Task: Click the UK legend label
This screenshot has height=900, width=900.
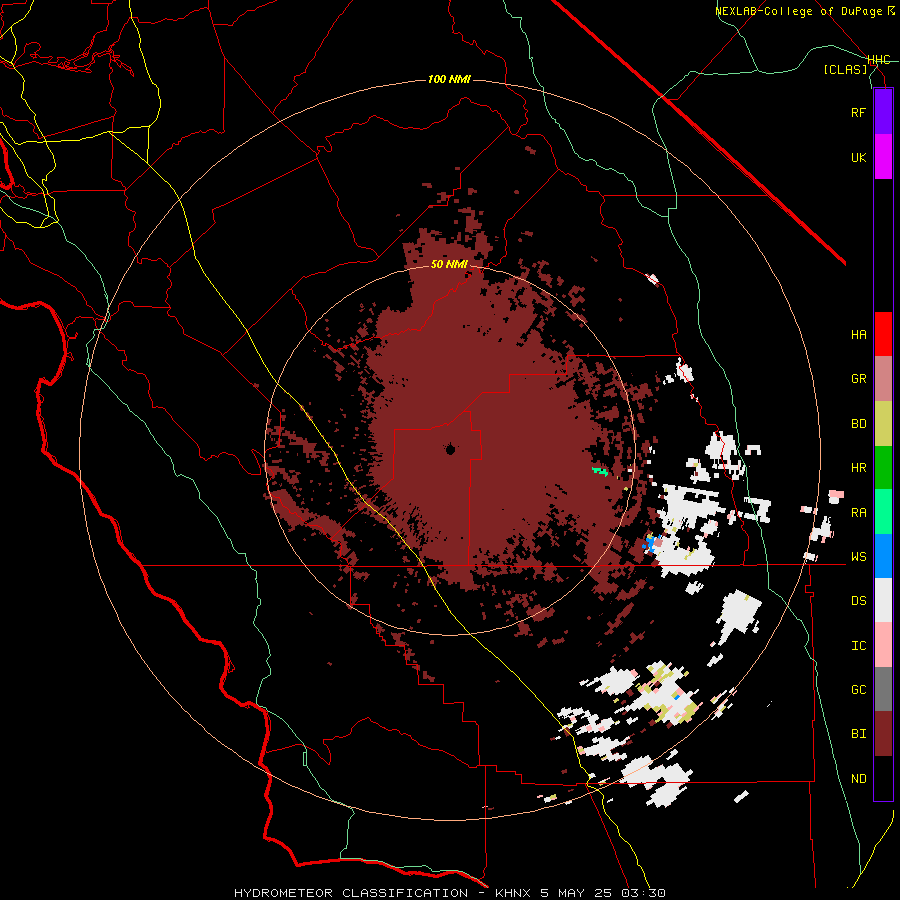Action: [858, 157]
